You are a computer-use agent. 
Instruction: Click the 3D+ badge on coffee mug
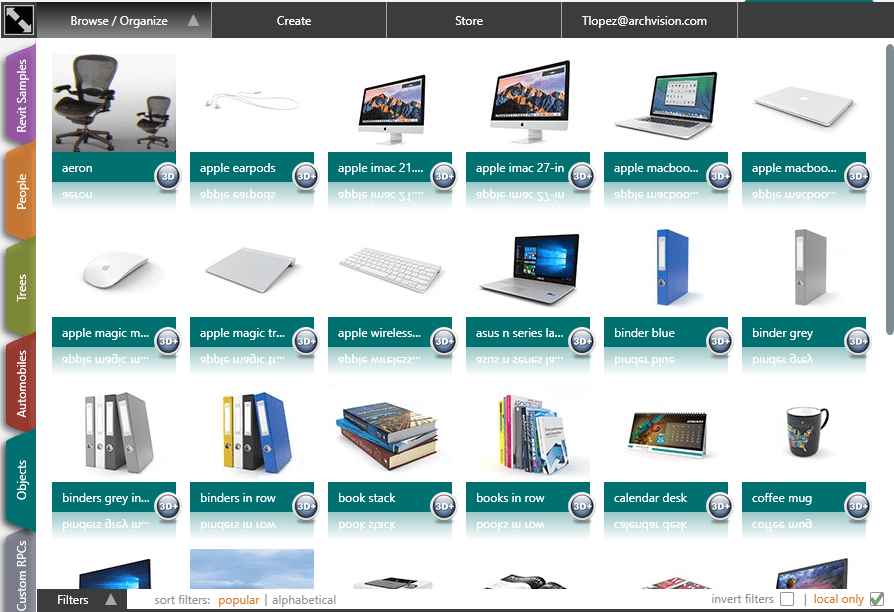click(x=858, y=506)
